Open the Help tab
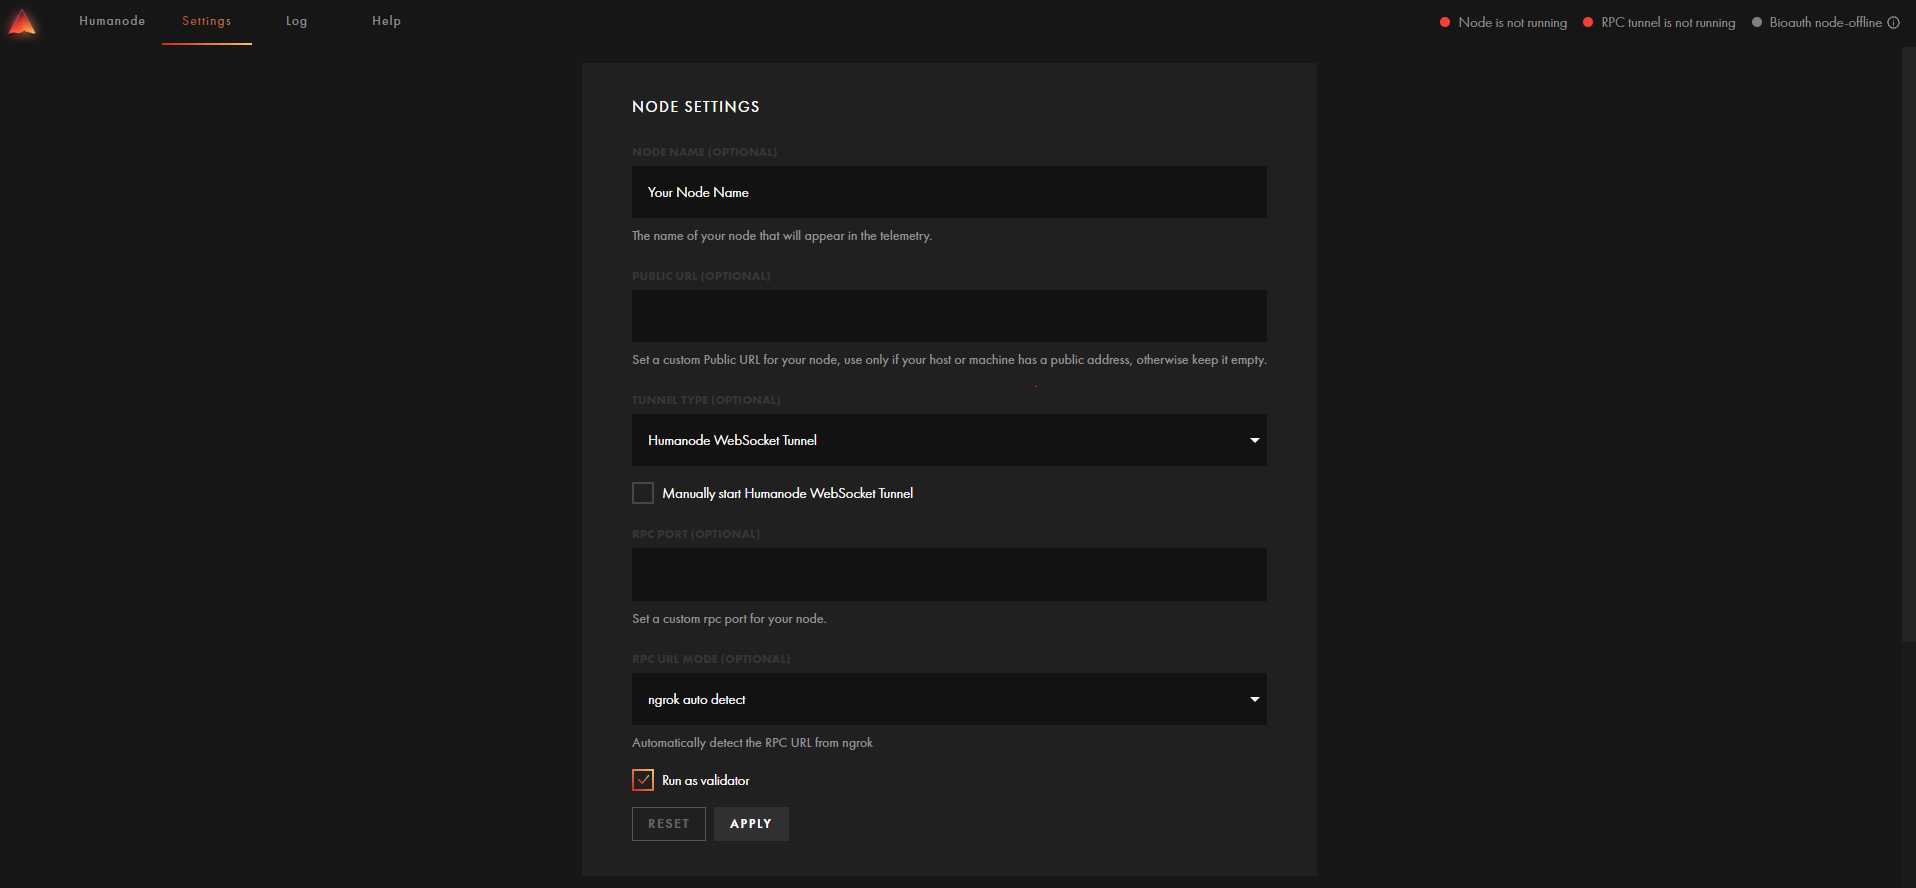 point(386,21)
